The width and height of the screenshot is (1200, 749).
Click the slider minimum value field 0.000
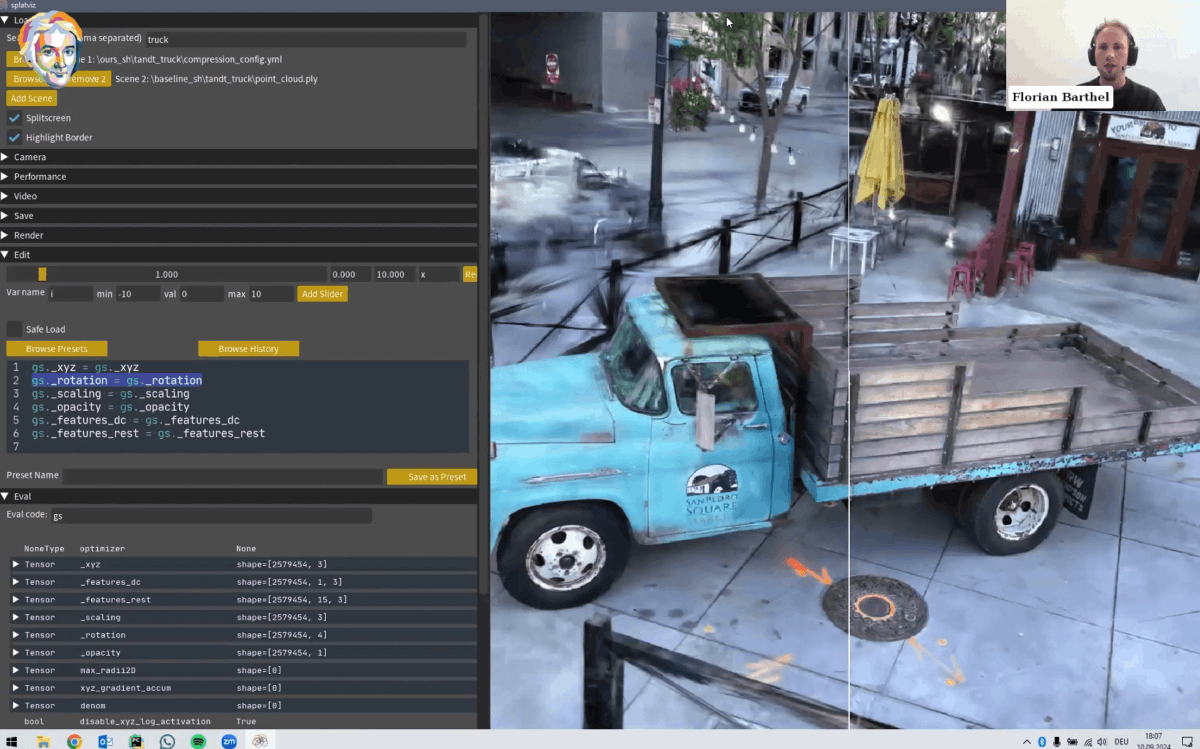tap(350, 274)
